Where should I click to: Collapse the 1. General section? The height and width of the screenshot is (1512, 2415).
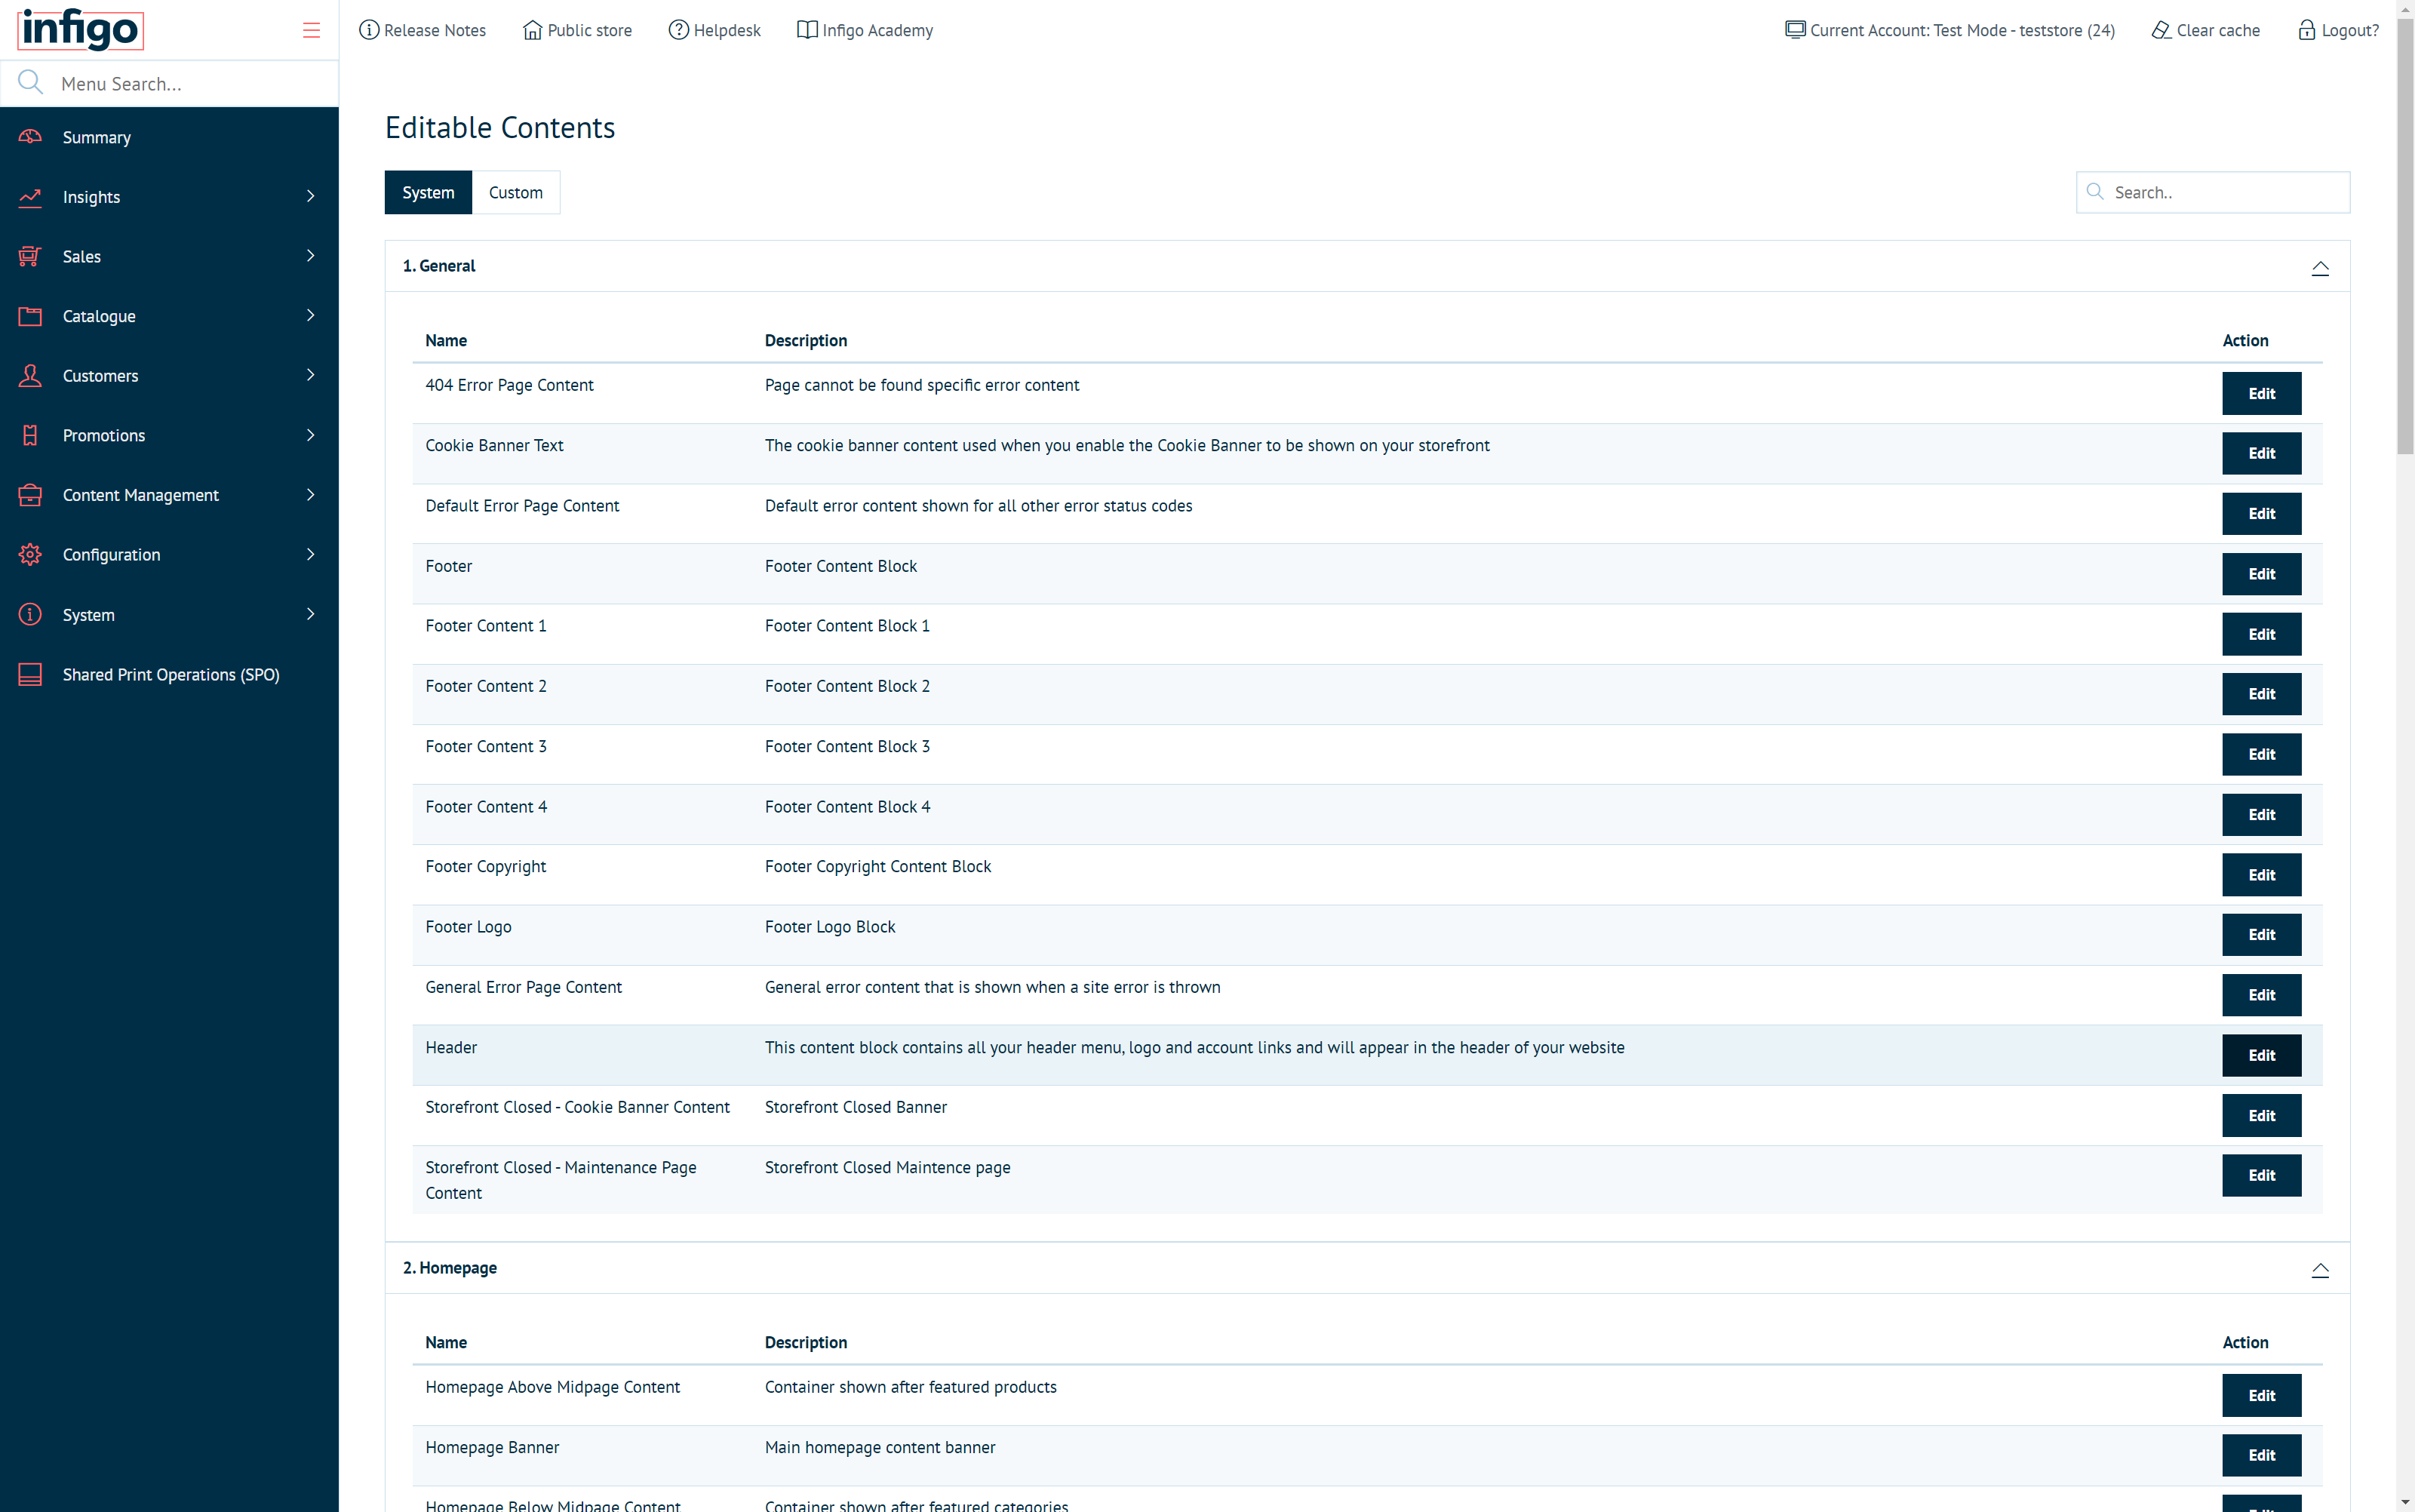pyautogui.click(x=2319, y=267)
